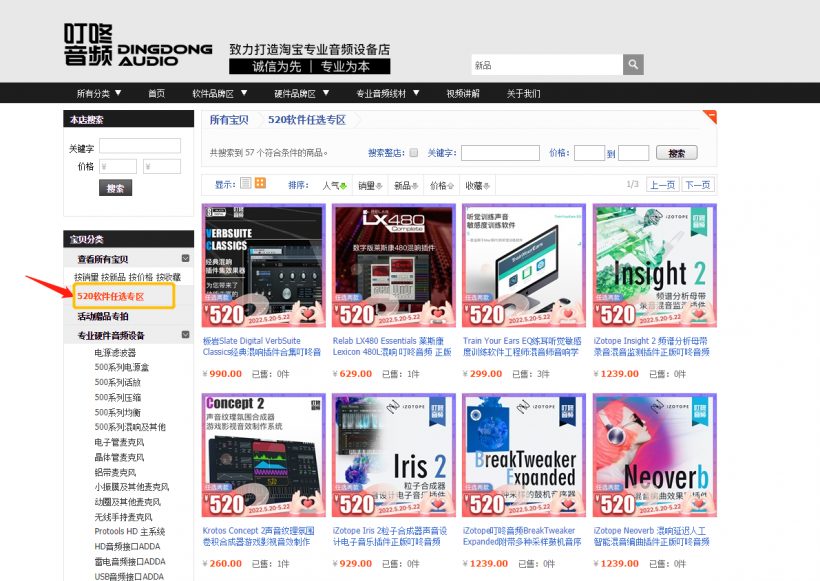Open the BreakTweaker Expanded product thumbnail
Screen dimensions: 820x581
[524, 455]
